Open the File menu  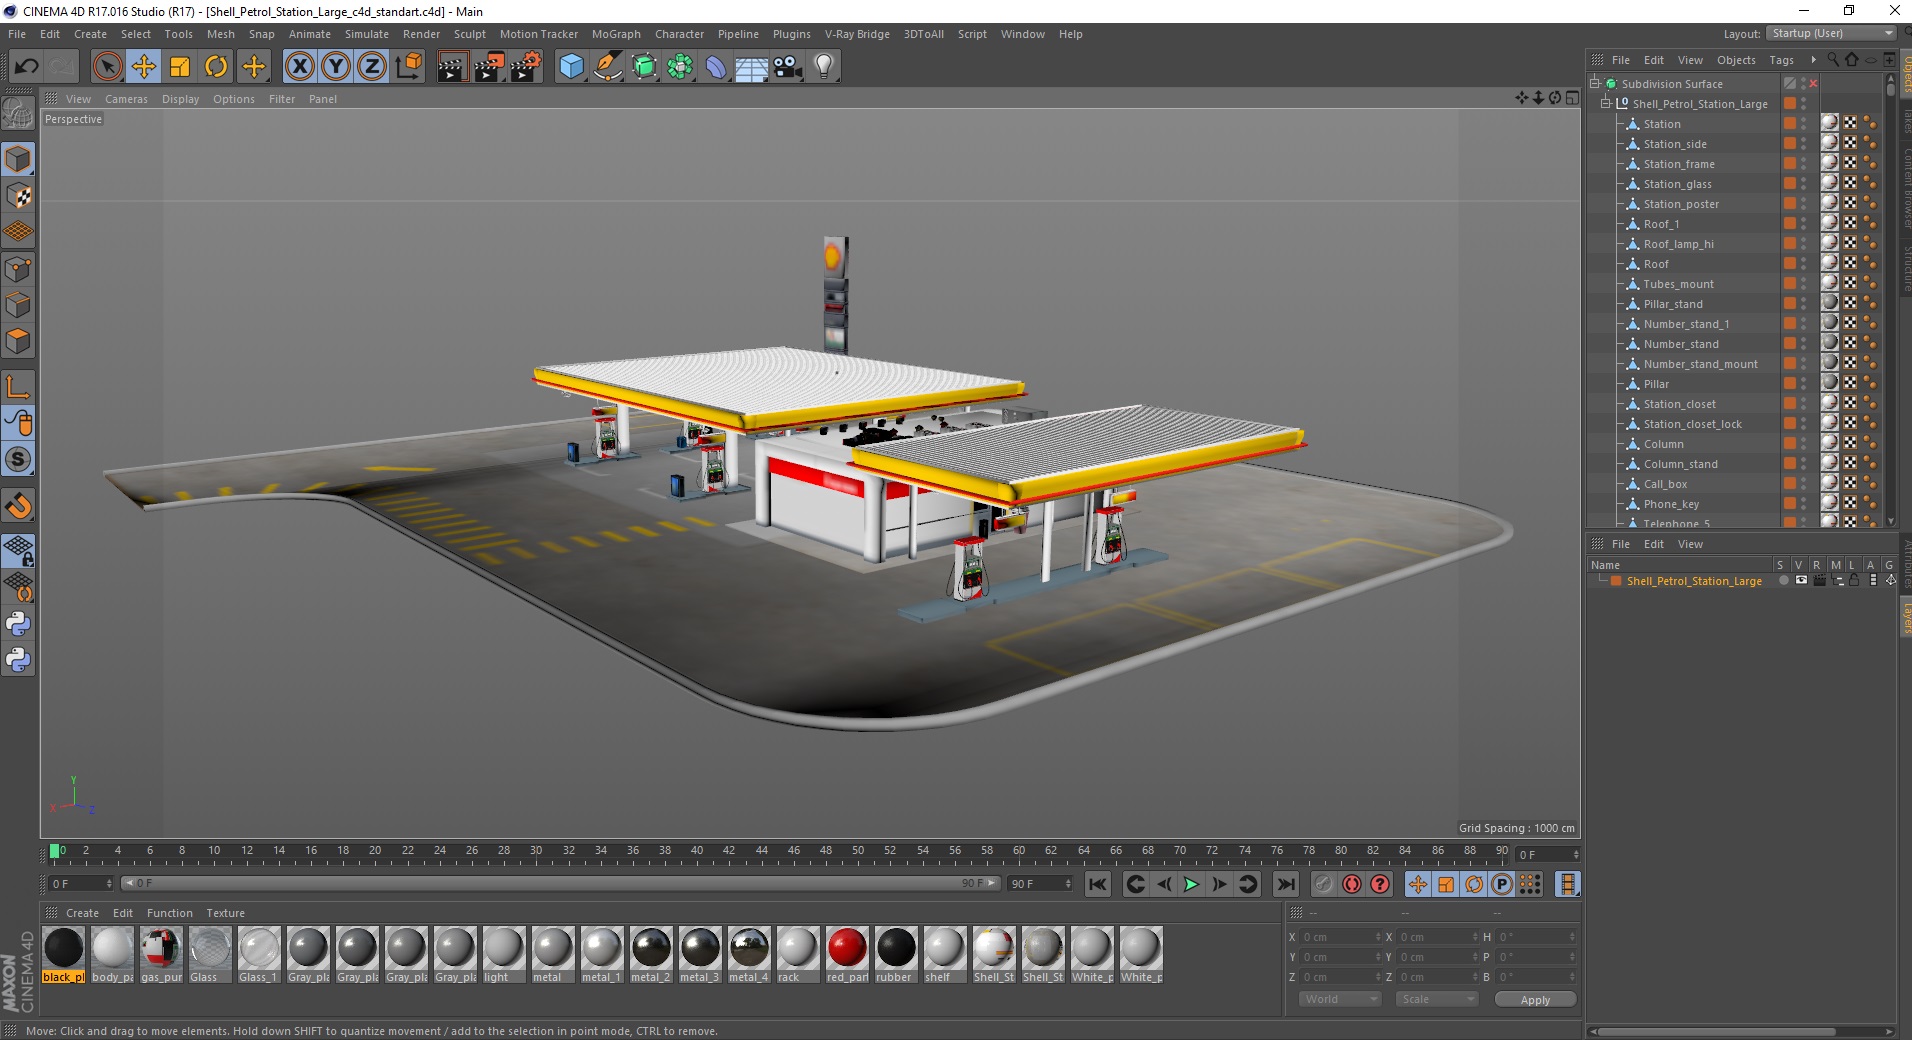pos(17,34)
